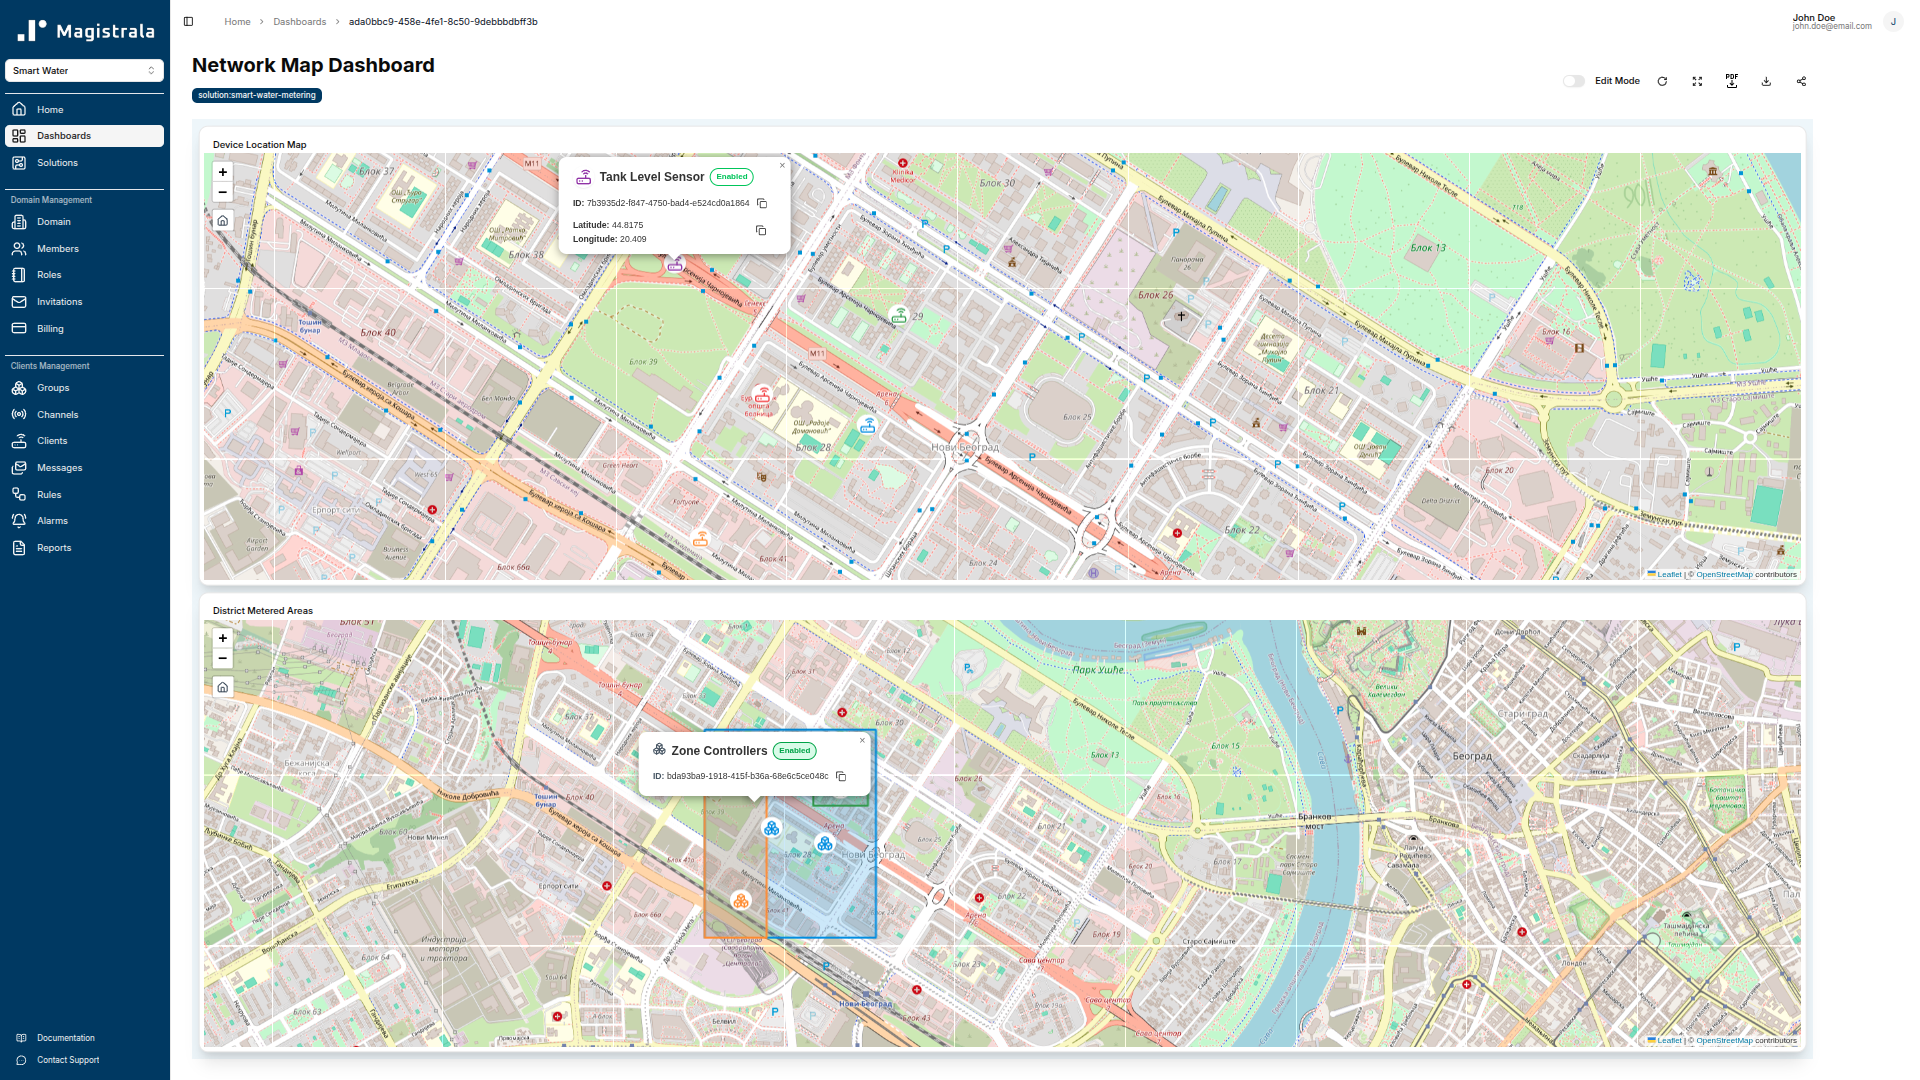Open Alarms from the sidebar

(x=51, y=520)
